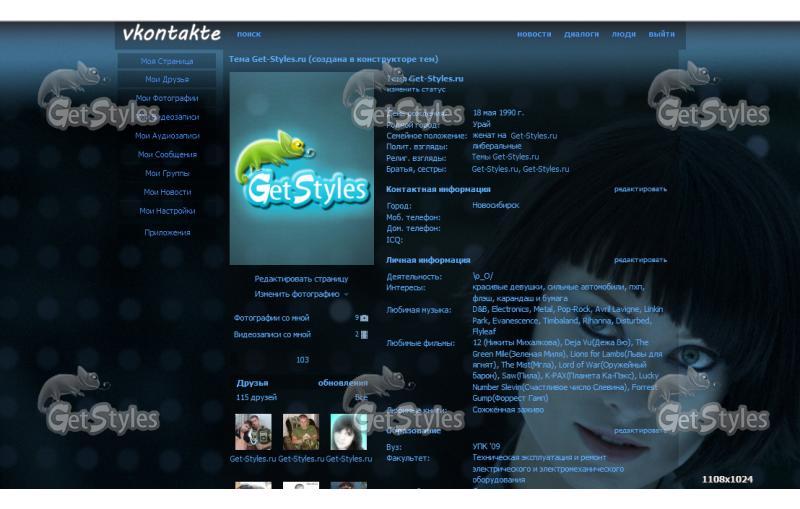Click the Get Styles profile photo
The height and width of the screenshot is (509, 800).
coord(302,168)
